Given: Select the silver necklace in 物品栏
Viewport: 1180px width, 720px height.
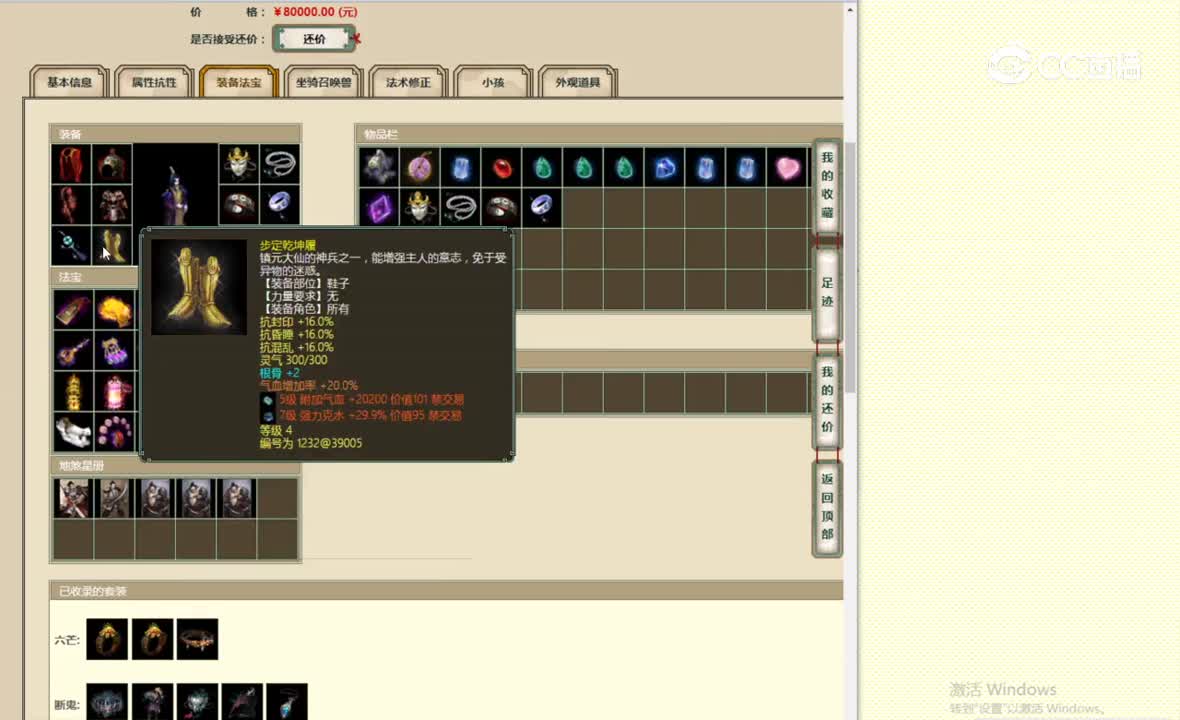Looking at the screenshot, I should pyautogui.click(x=460, y=208).
